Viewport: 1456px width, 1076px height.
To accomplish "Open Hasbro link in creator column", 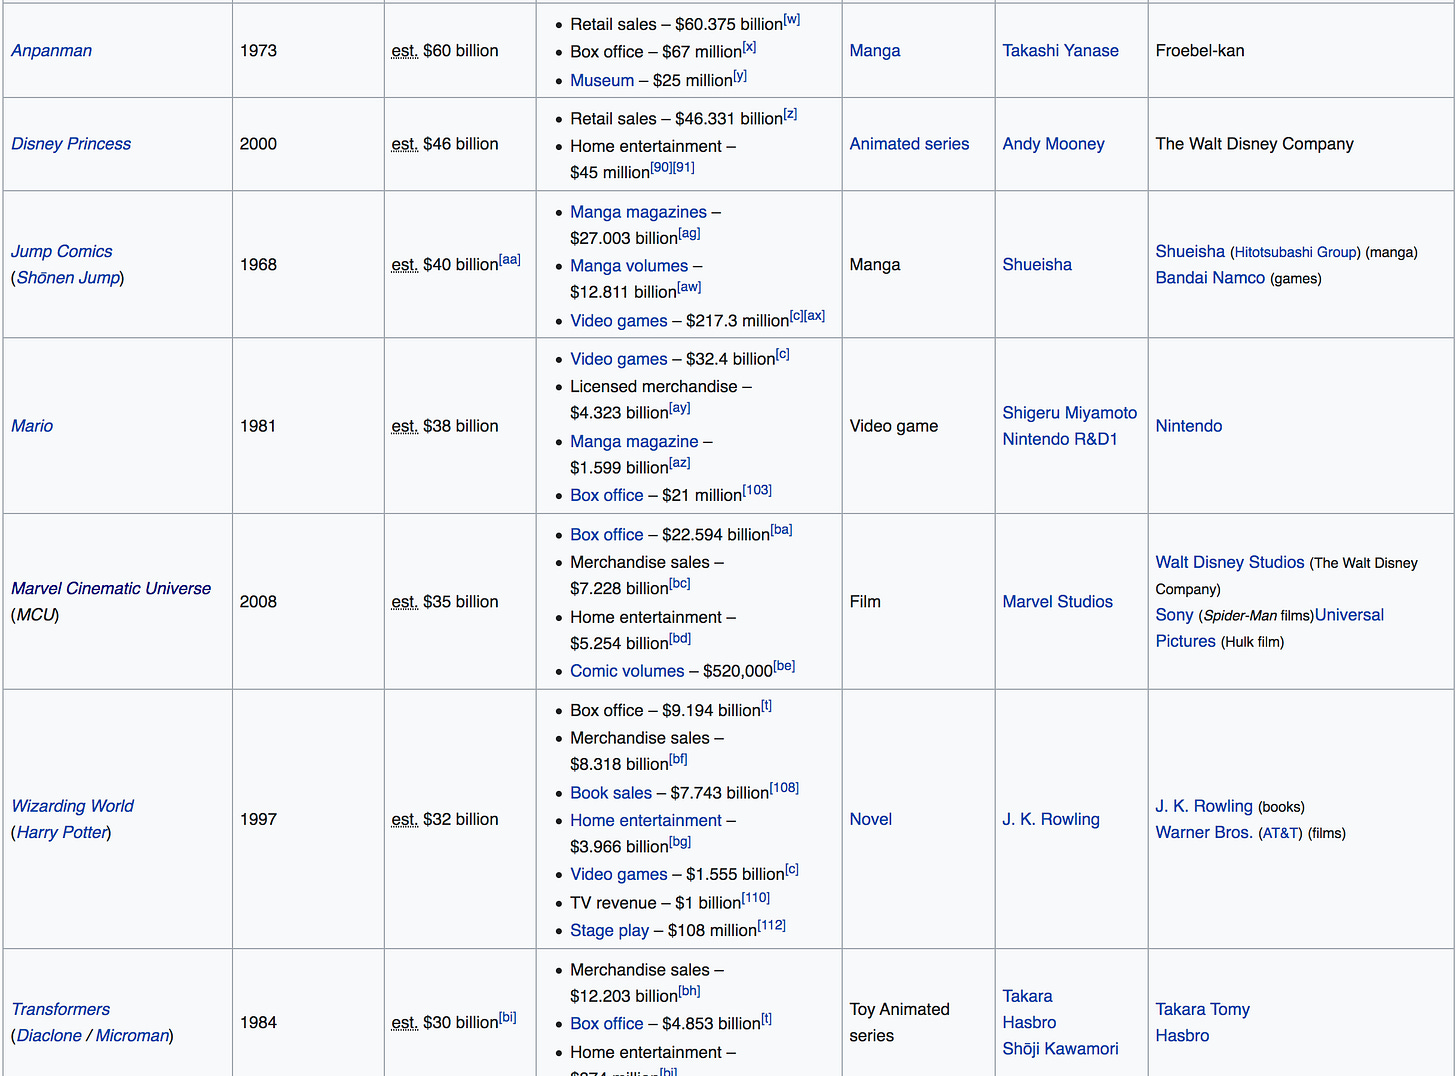I will coord(1029,1022).
